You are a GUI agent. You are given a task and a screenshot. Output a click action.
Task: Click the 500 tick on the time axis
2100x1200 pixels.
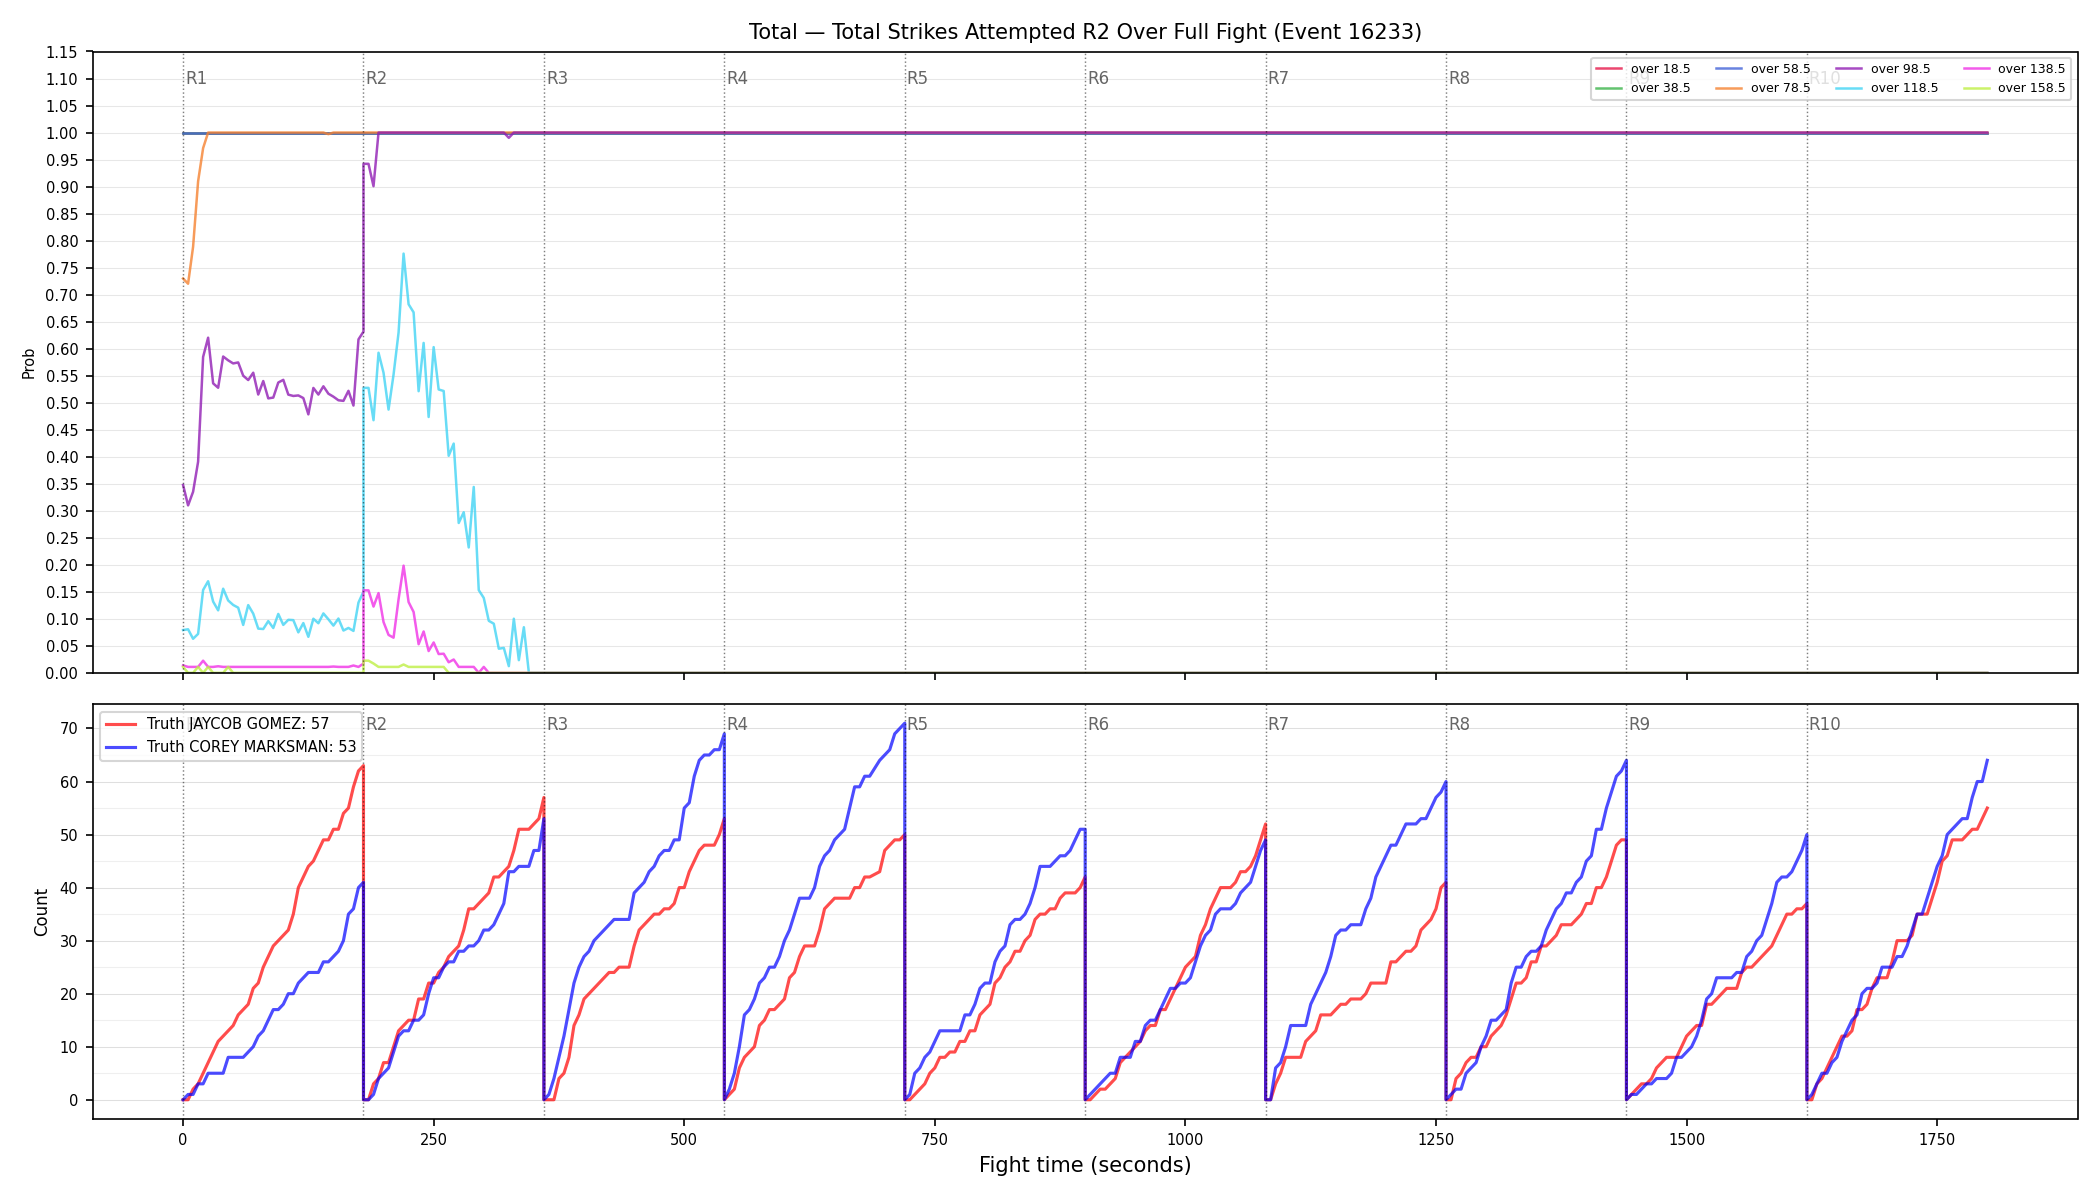[x=684, y=1139]
